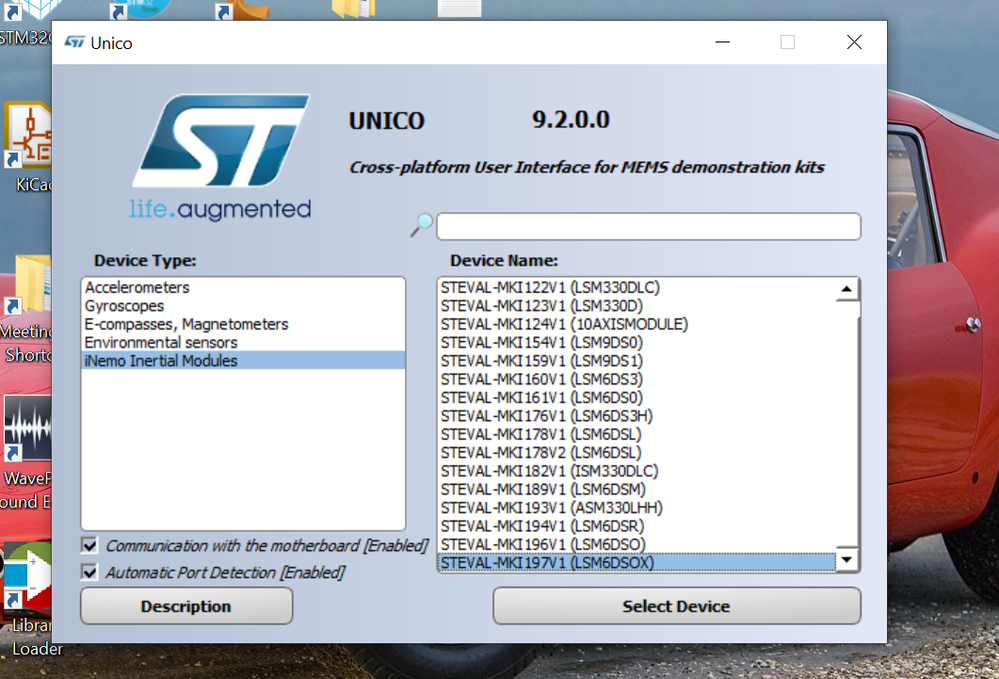Viewport: 999px width, 679px height.
Task: Select E-compasses, Magnetometers device type
Action: (243, 324)
